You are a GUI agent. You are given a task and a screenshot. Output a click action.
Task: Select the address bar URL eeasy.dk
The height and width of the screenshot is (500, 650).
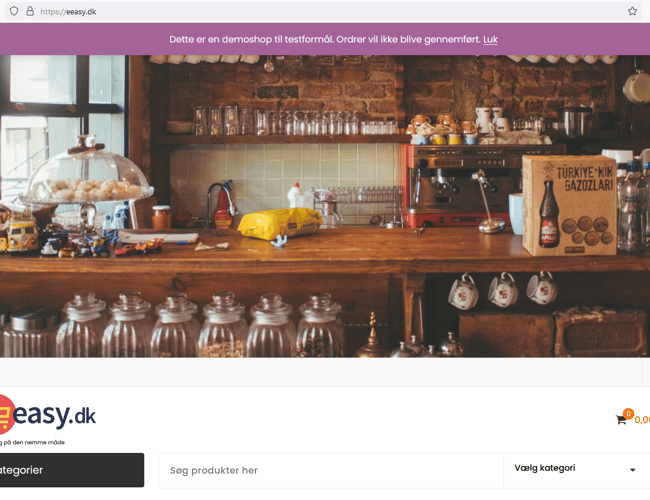(68, 12)
